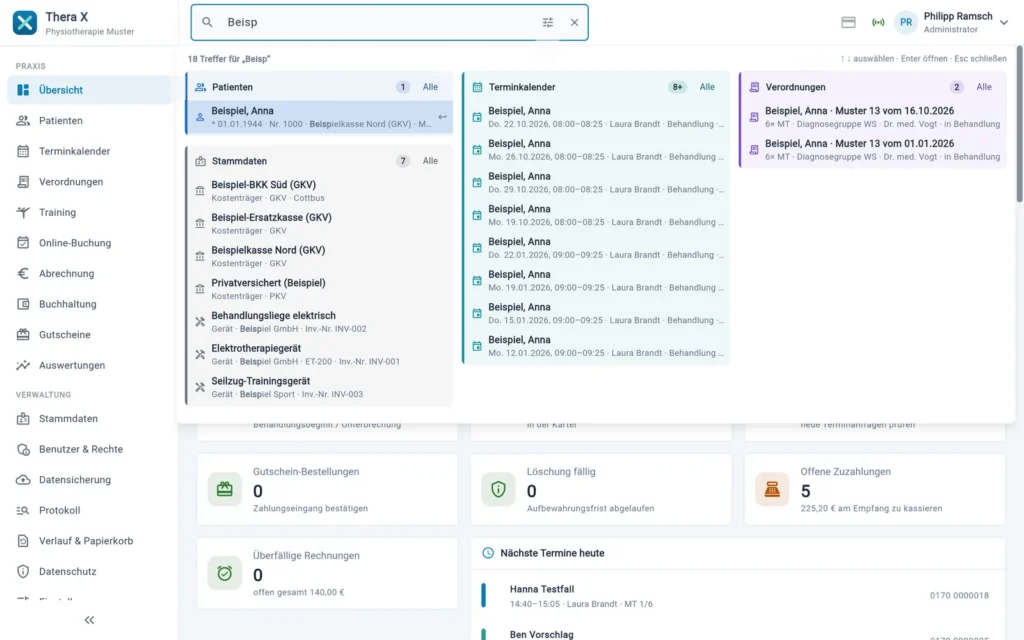Open Verordnung Muster 13 vom 16.10.2026
The width and height of the screenshot is (1024, 640).
[874, 117]
